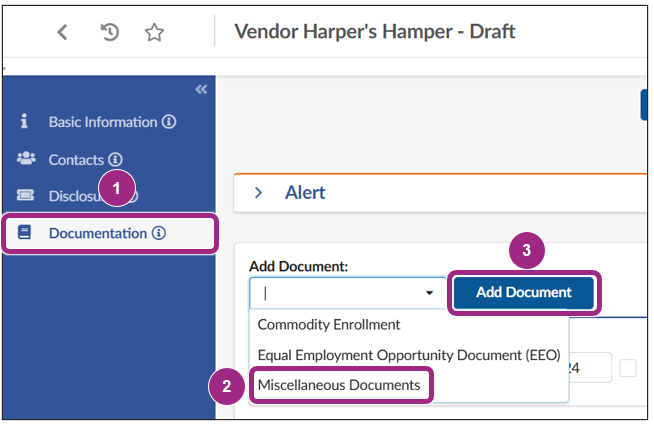
Task: Go to Contacts sidebar section
Action: [x=76, y=159]
